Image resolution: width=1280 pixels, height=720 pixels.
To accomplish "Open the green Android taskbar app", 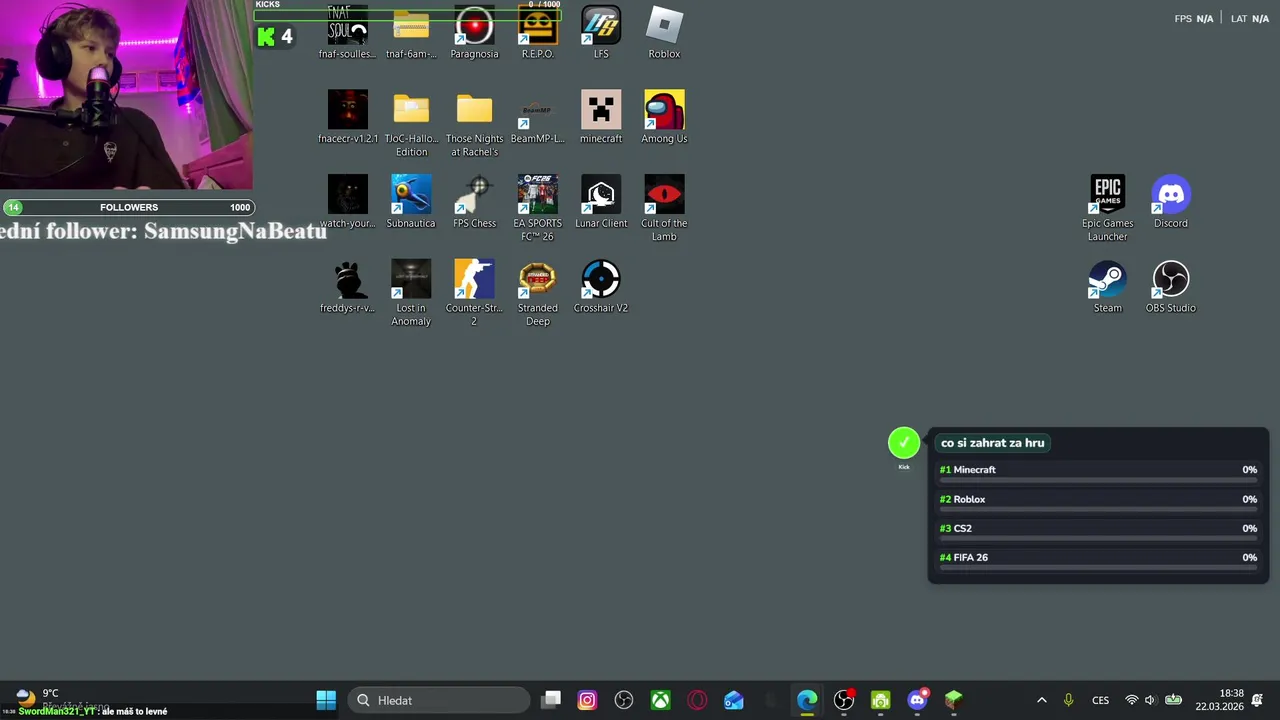I will pos(880,700).
